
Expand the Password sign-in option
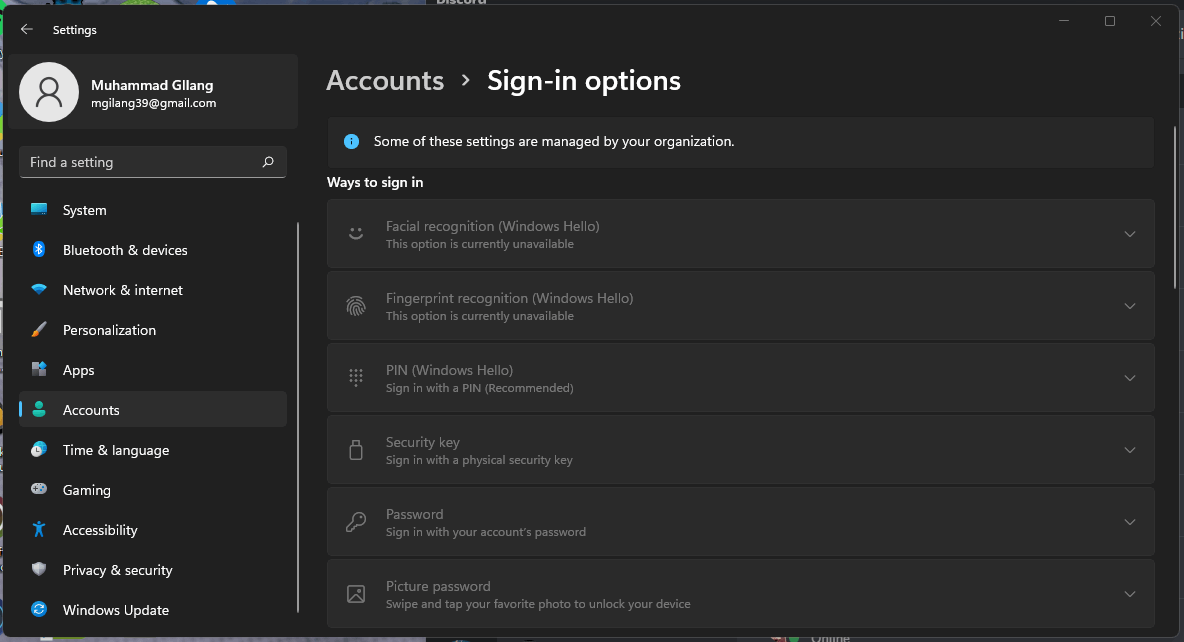click(1130, 521)
